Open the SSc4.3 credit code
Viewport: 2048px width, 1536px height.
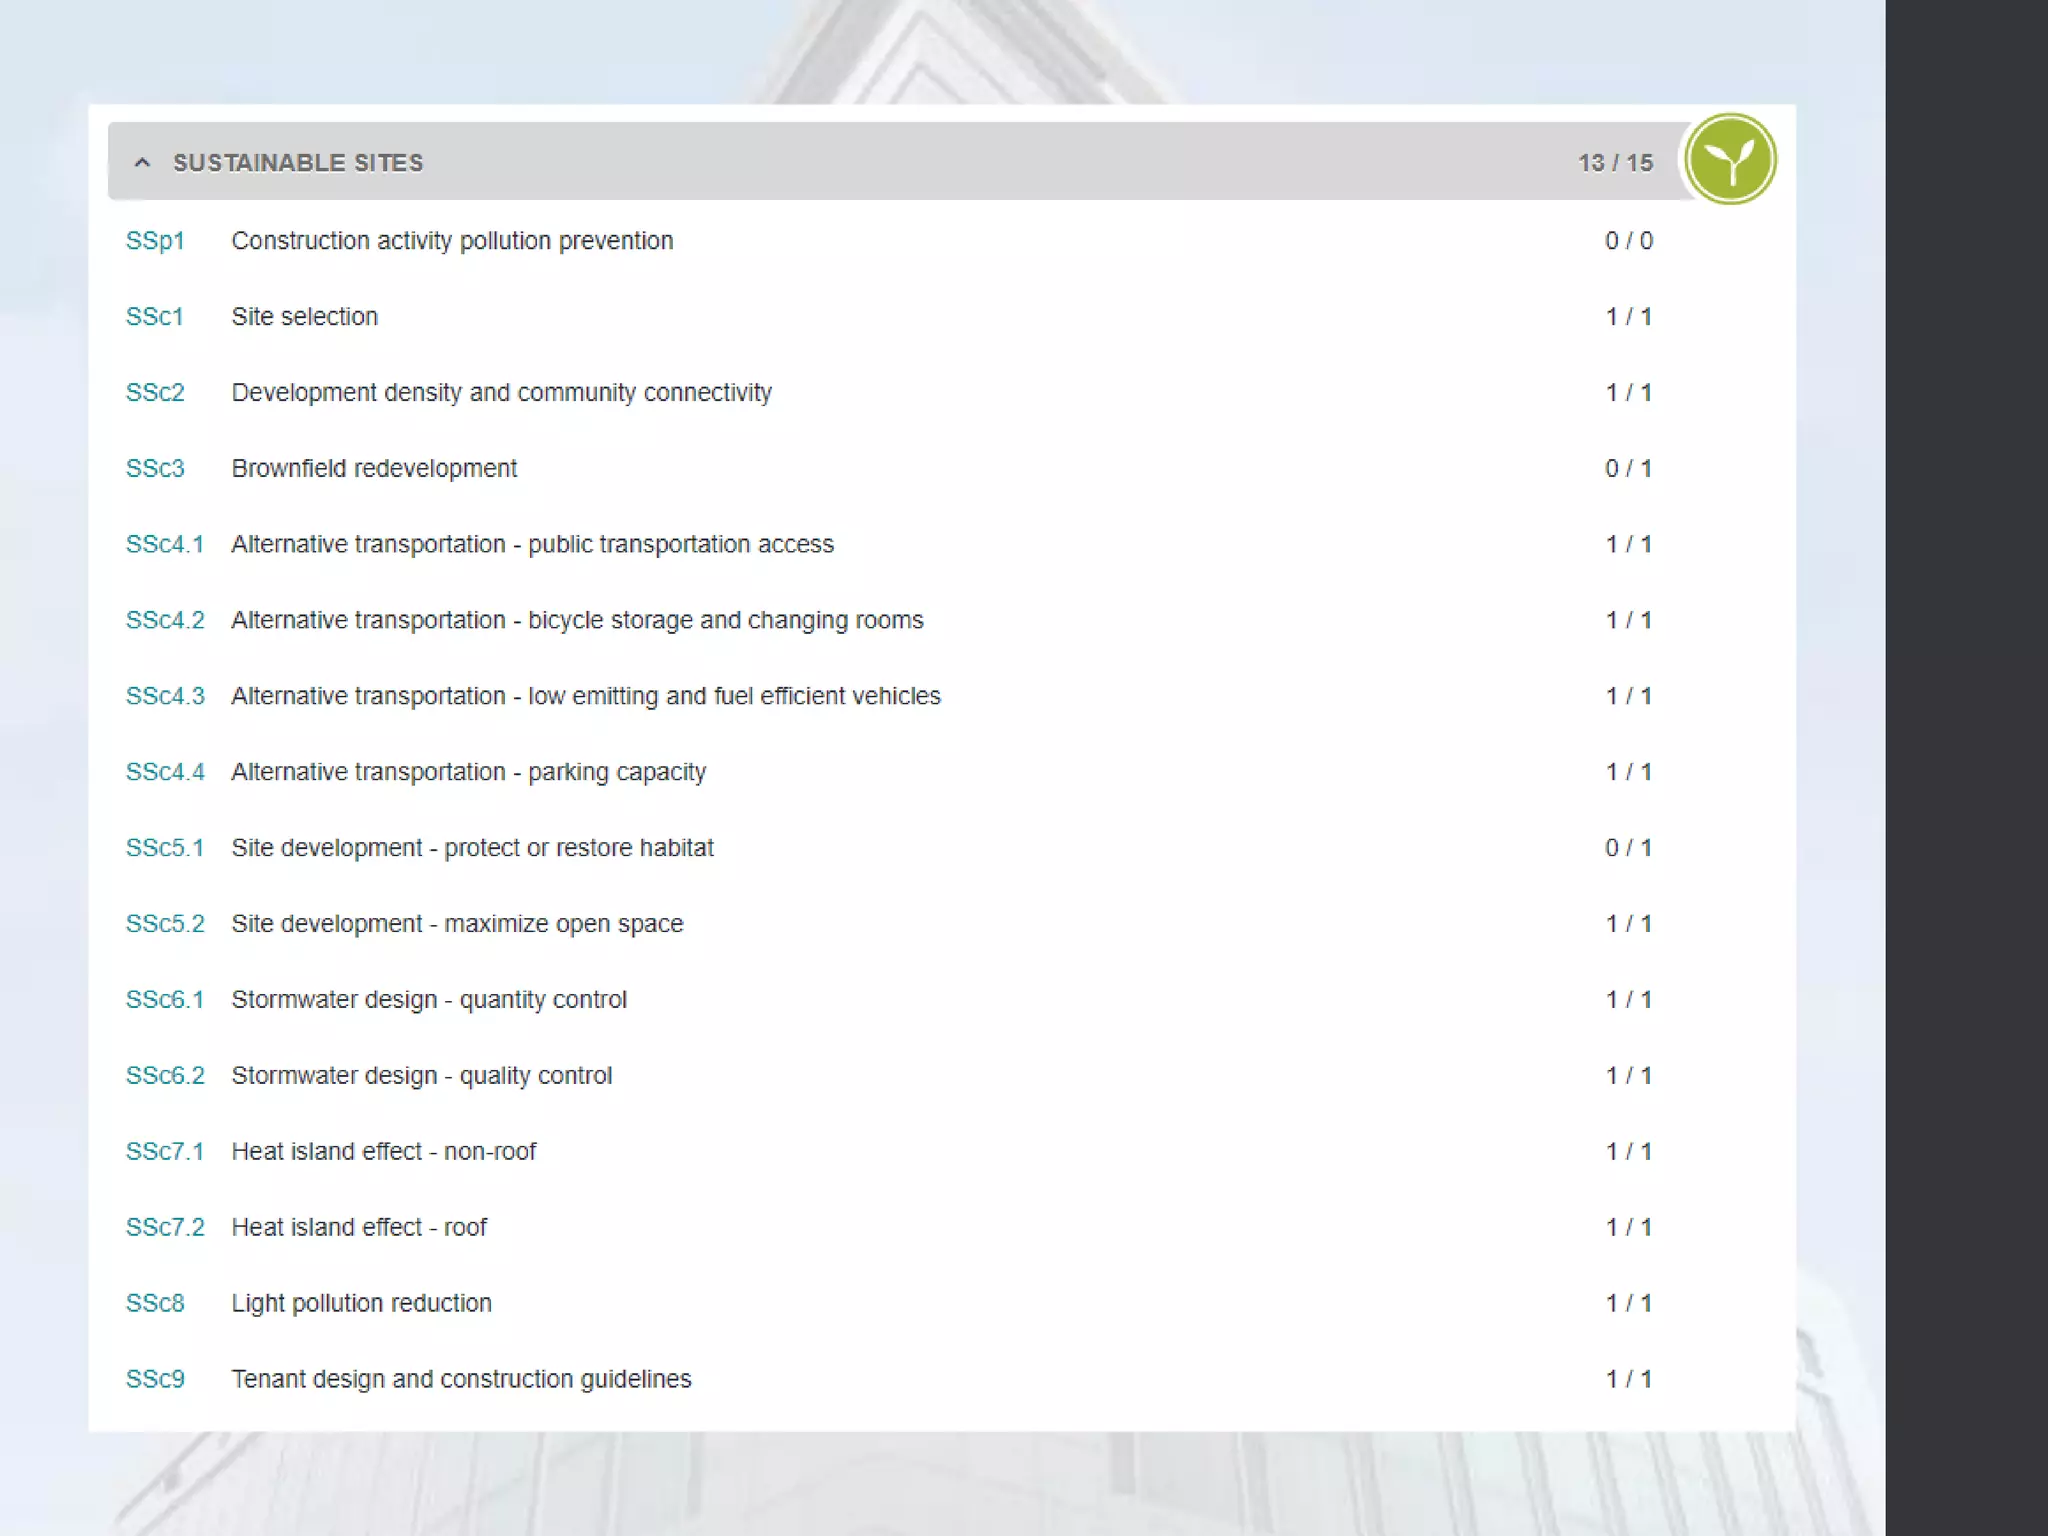[x=164, y=697]
